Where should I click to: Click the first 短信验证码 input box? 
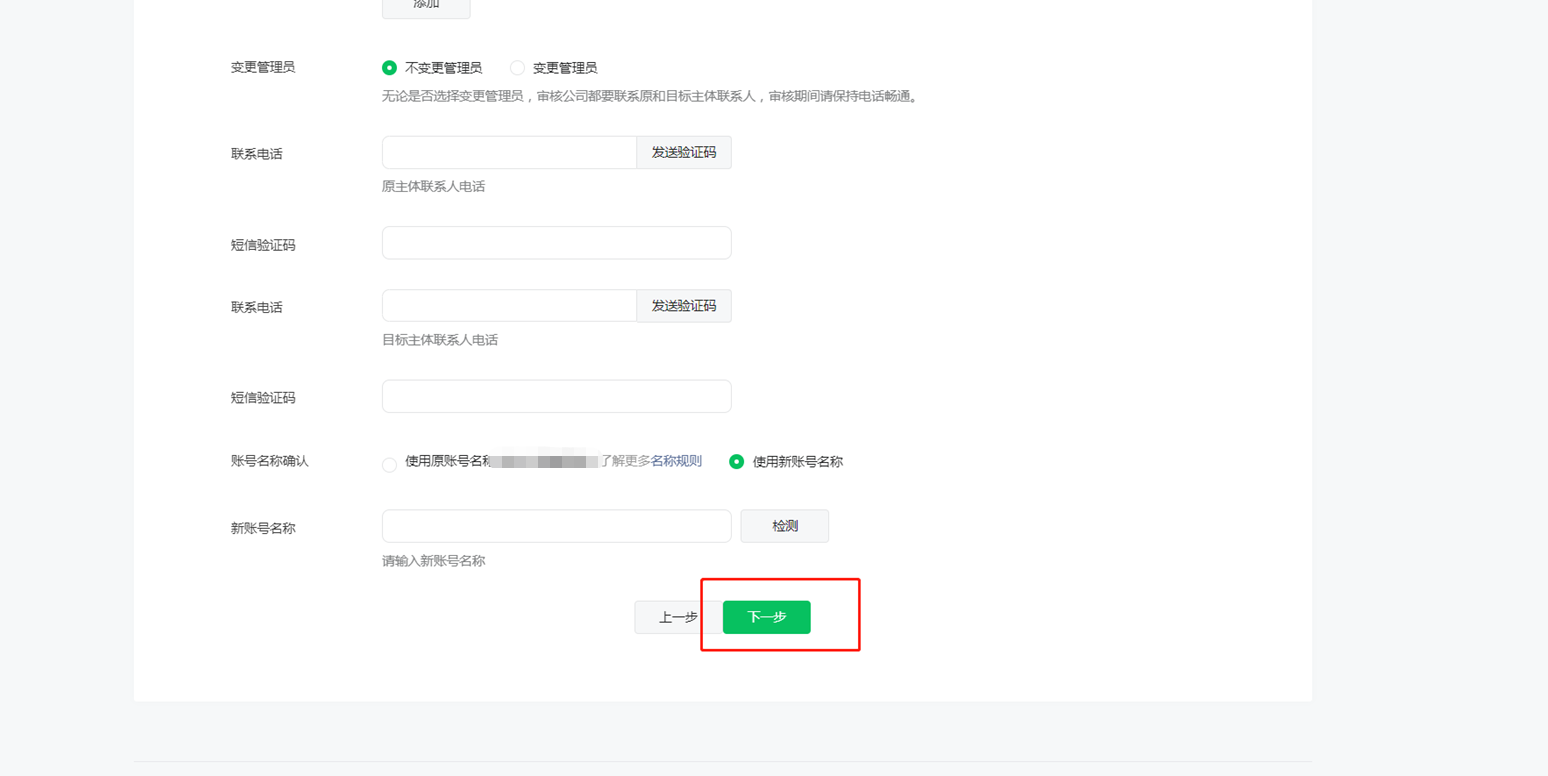pyautogui.click(x=556, y=243)
